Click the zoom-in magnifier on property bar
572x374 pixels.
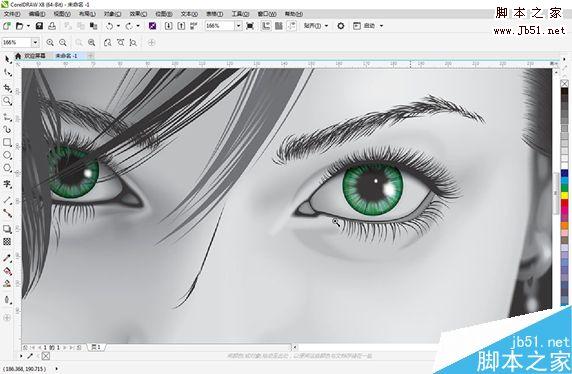[50, 43]
